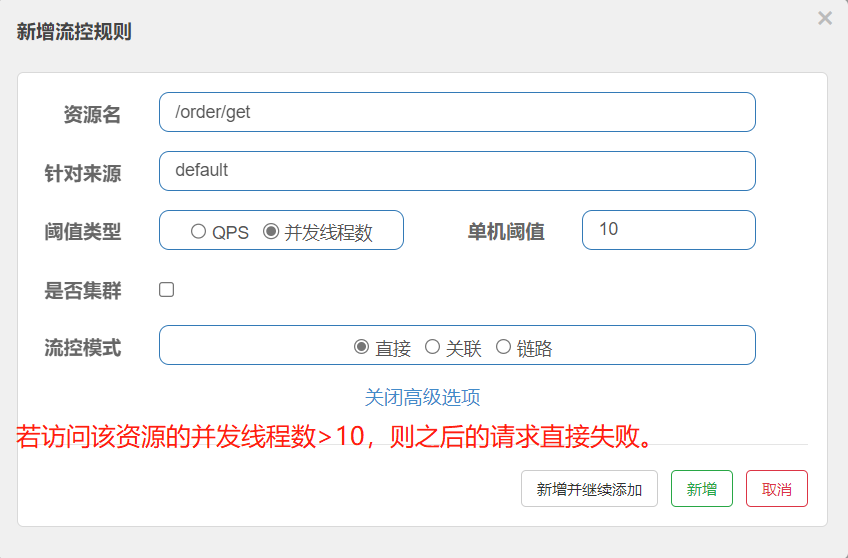Choose the 并发线程数 radio option

coord(271,231)
